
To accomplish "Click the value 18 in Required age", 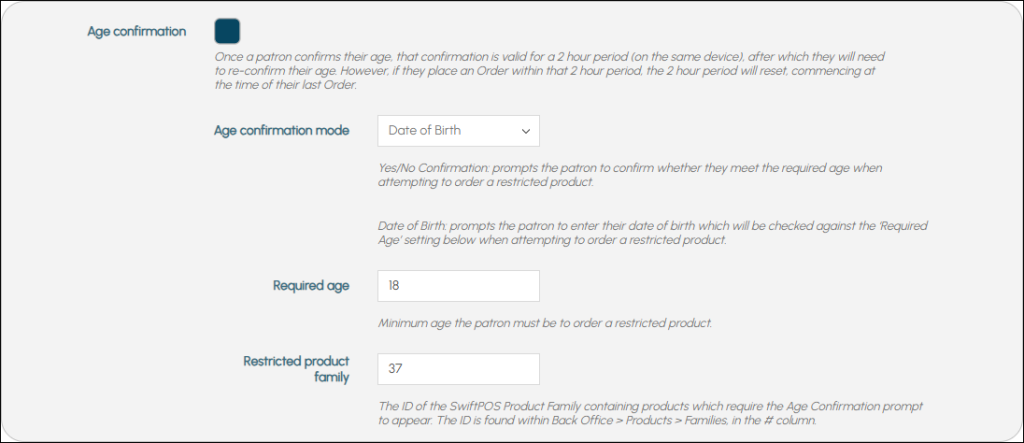I will [396, 286].
